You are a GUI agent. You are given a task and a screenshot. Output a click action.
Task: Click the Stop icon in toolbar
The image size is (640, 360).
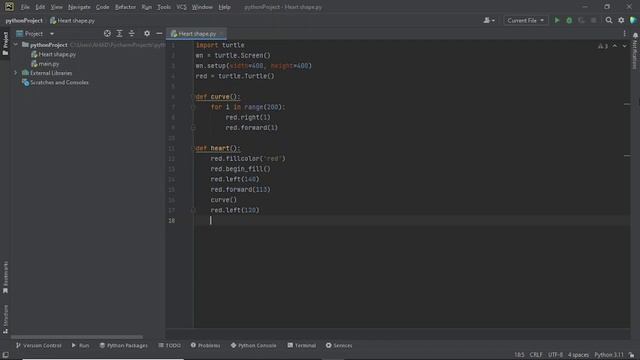[x=593, y=20]
